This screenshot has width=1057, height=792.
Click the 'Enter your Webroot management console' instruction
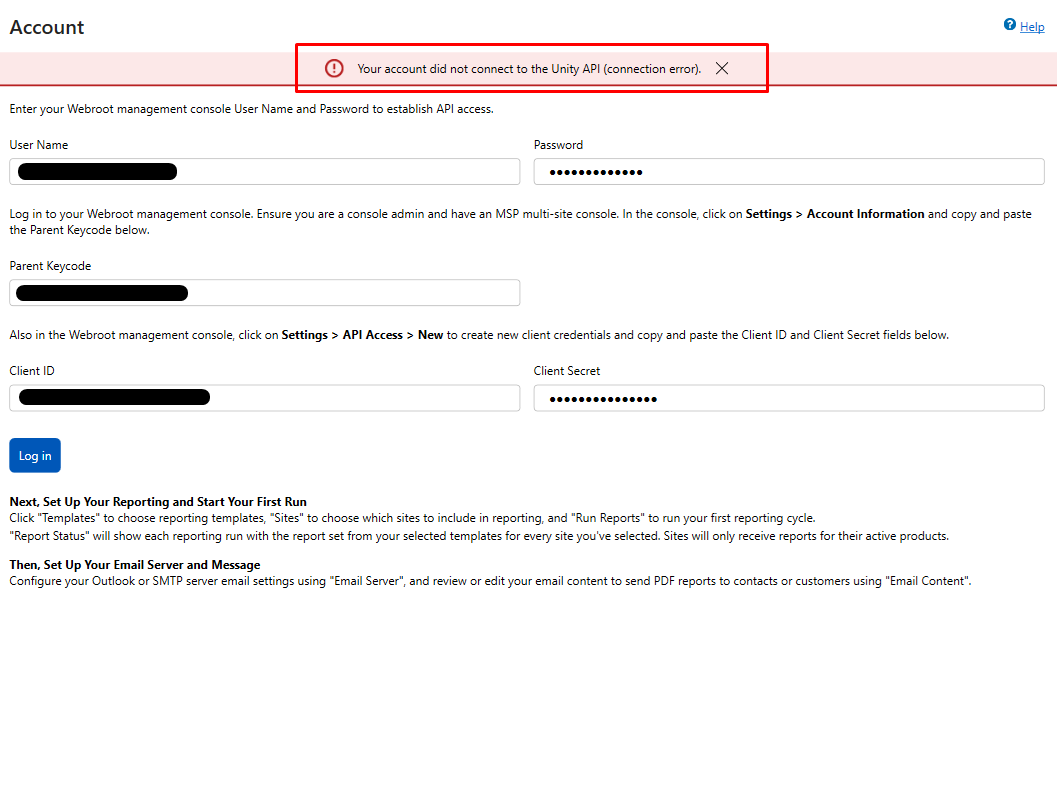(x=251, y=109)
